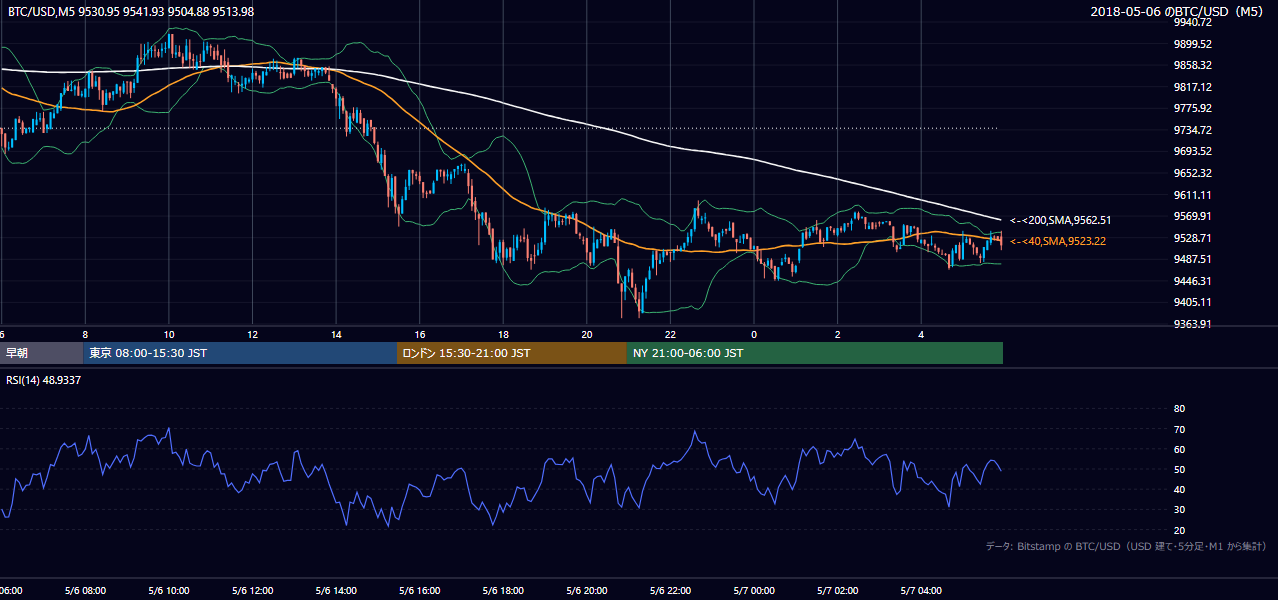Click the RSI(14) 48.9337 indicator label
Image resolution: width=1278 pixels, height=600 pixels.
(x=44, y=380)
